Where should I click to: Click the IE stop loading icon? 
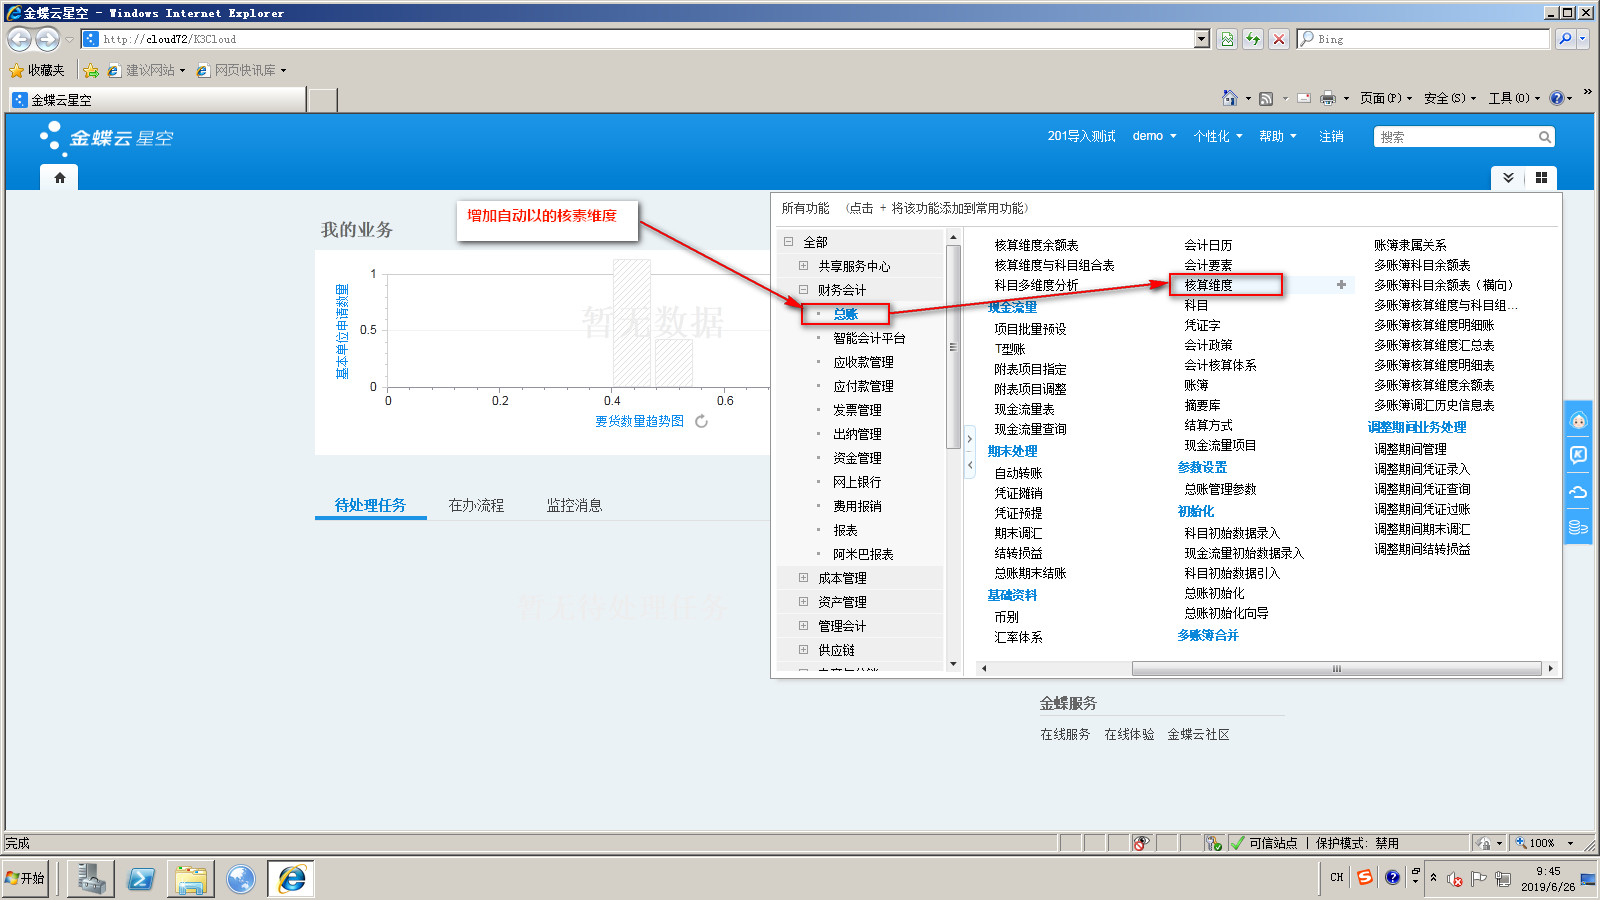(1279, 39)
